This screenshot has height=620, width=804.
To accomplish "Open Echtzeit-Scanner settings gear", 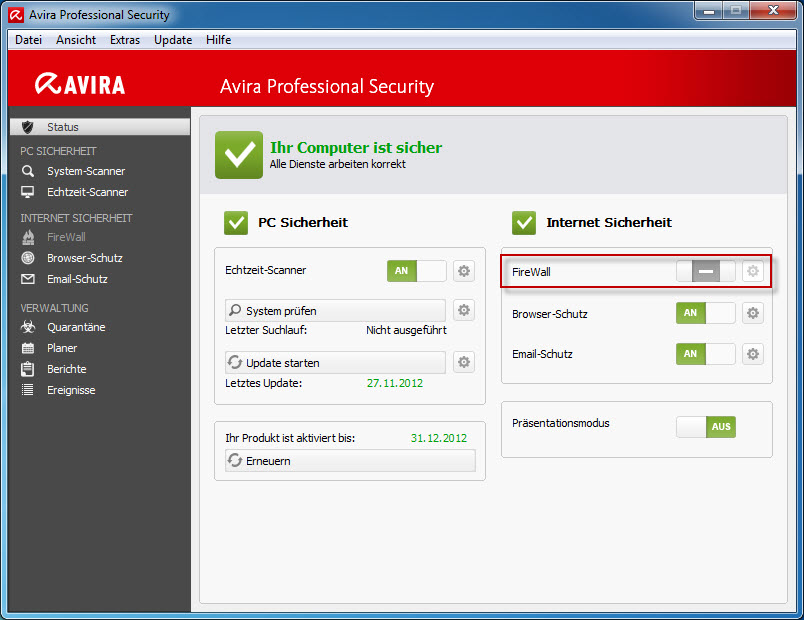I will [464, 271].
